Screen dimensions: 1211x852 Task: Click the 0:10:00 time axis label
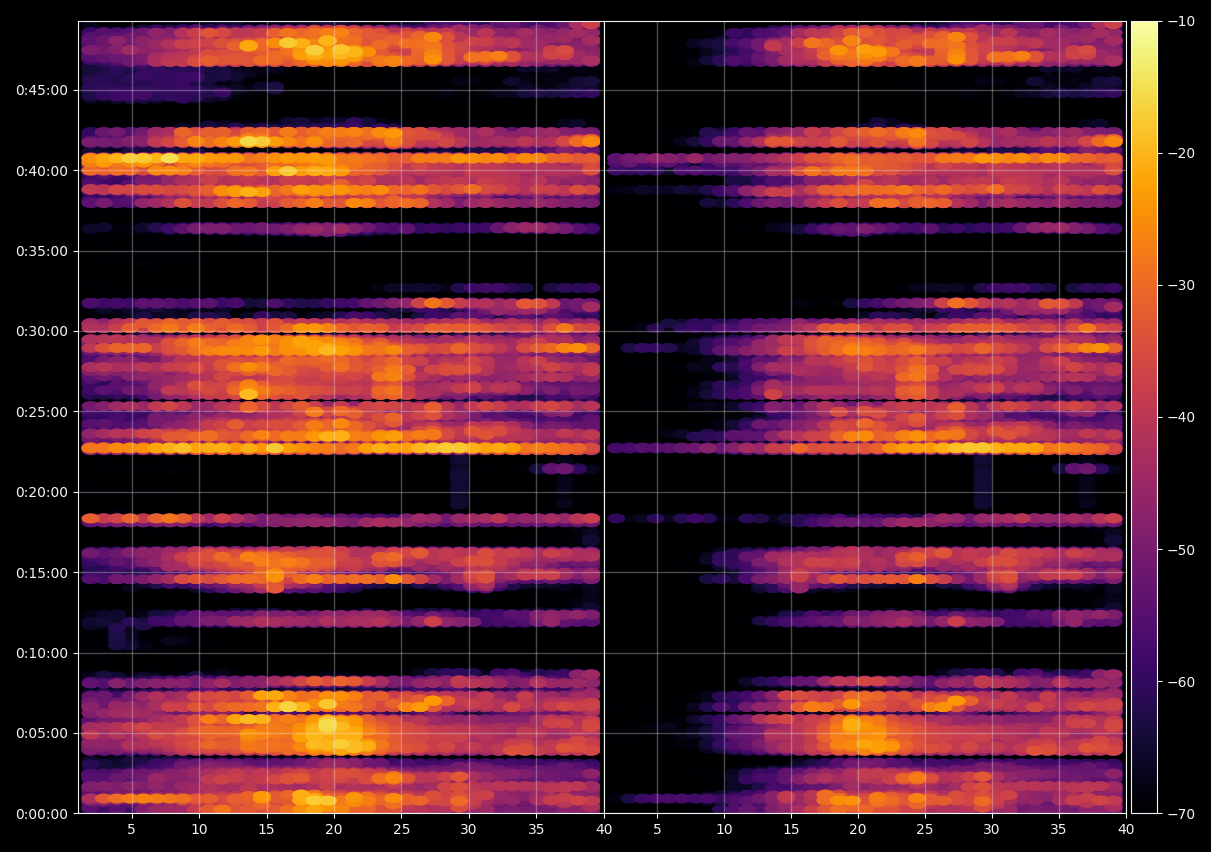[x=42, y=653]
